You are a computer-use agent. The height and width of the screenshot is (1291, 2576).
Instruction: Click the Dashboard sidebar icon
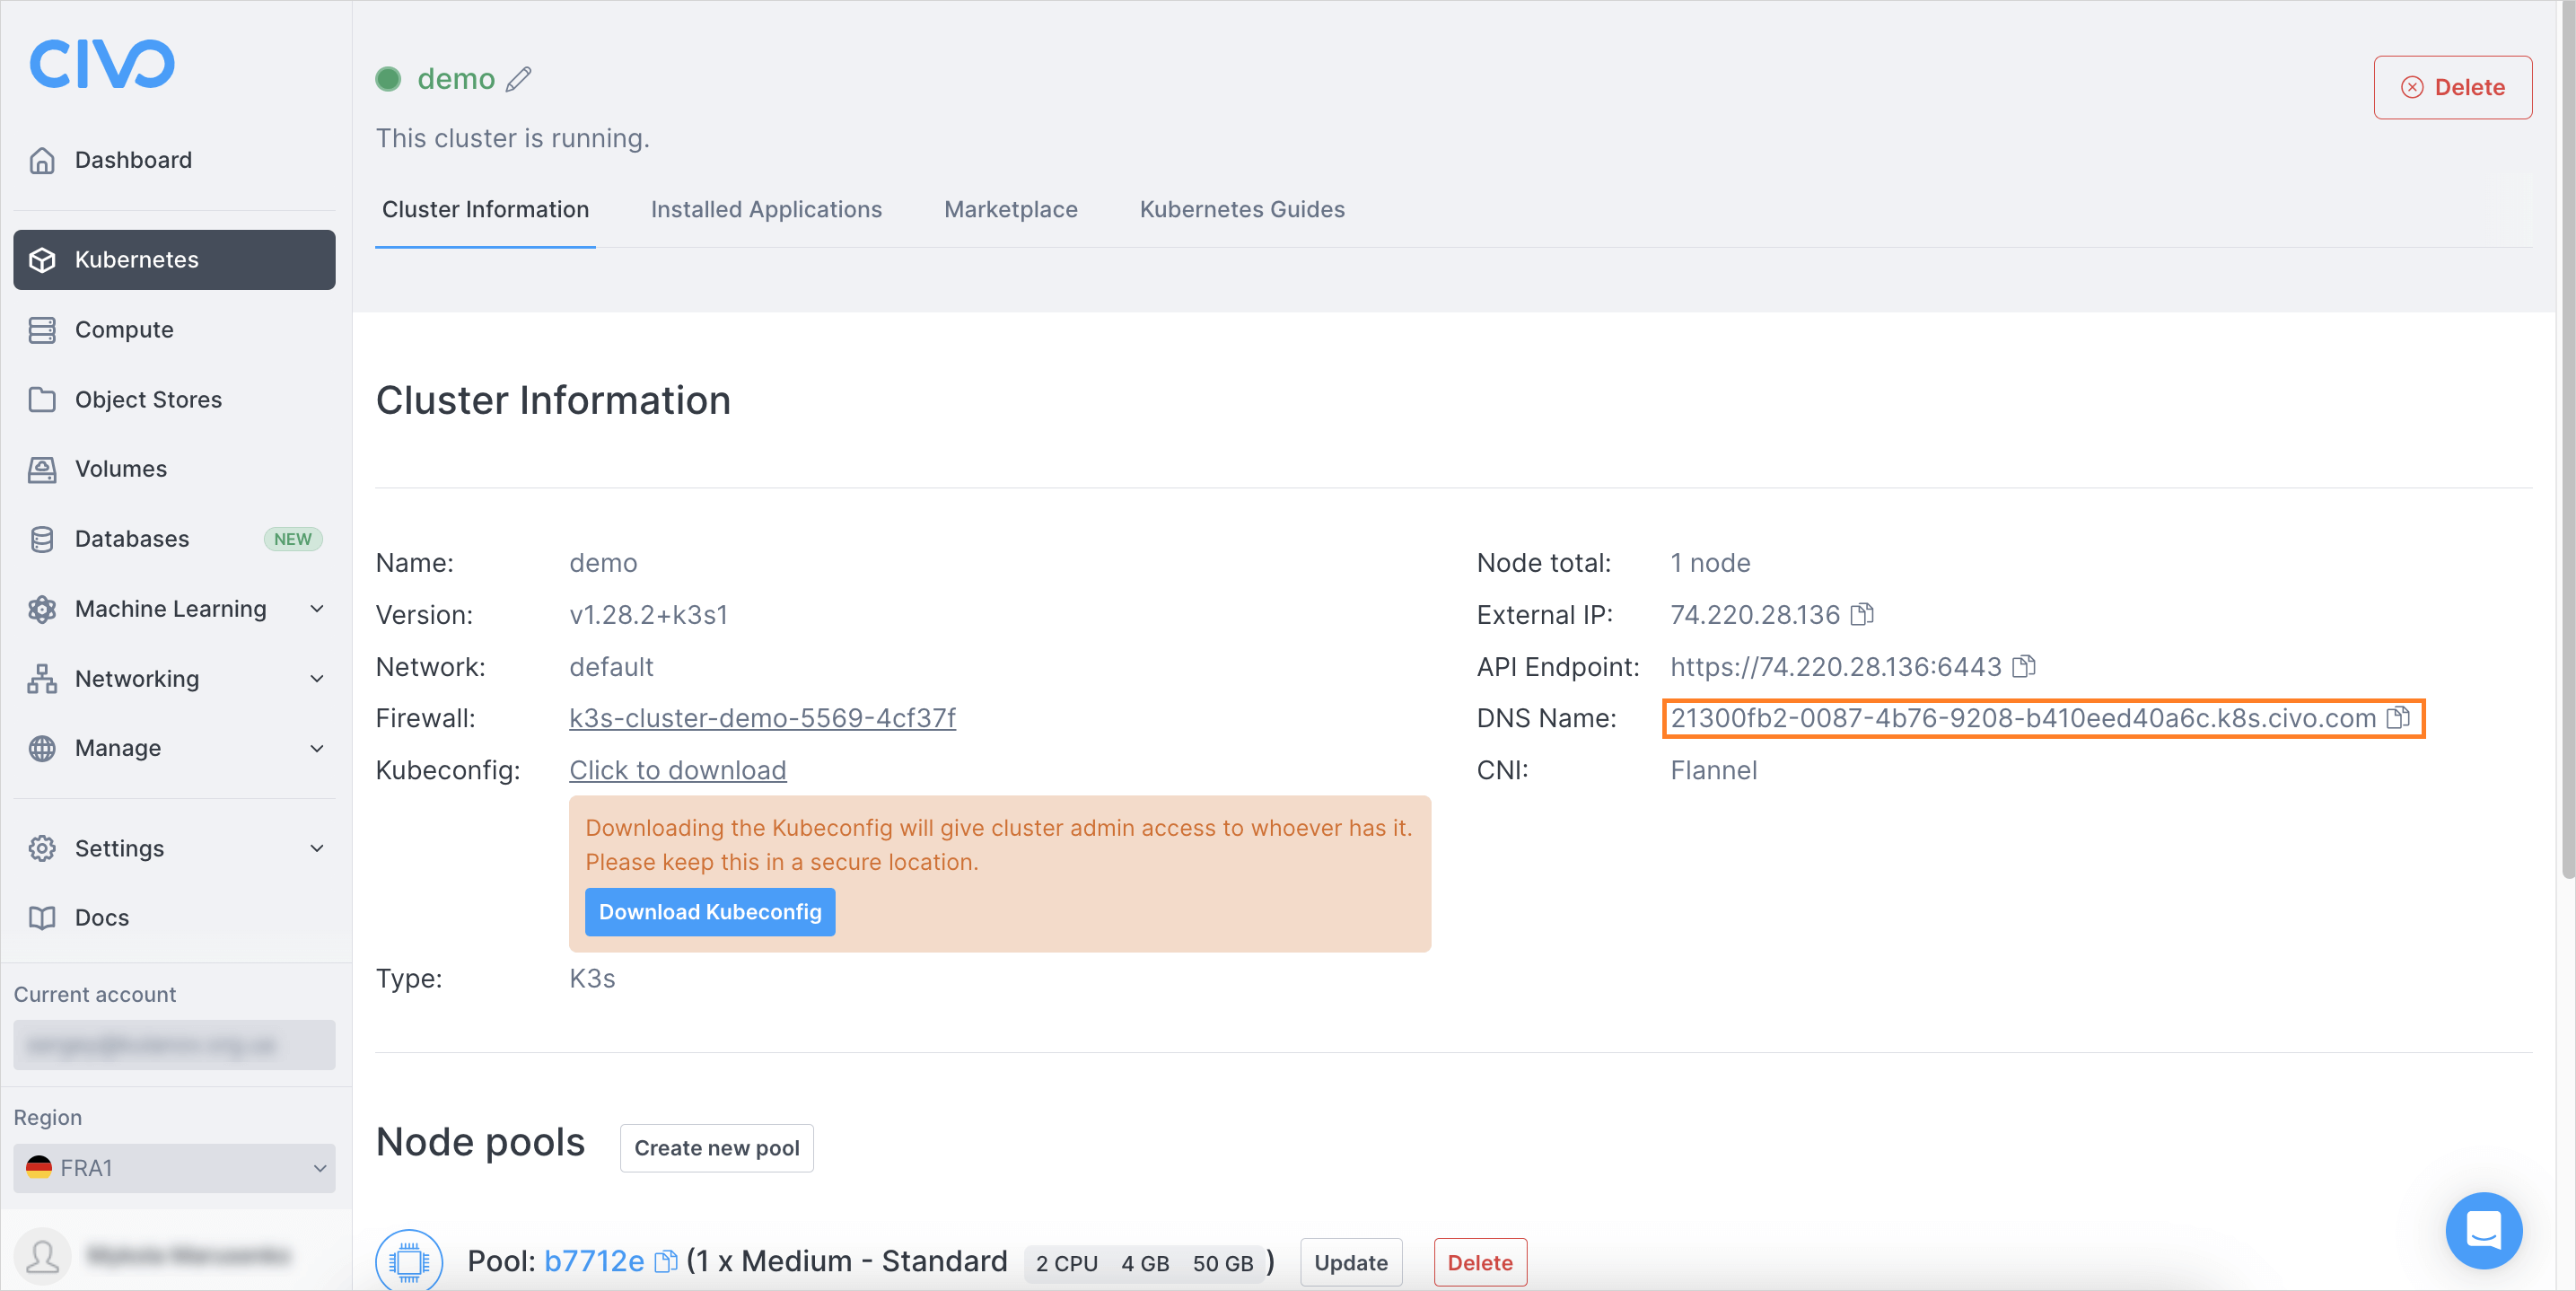(x=43, y=158)
